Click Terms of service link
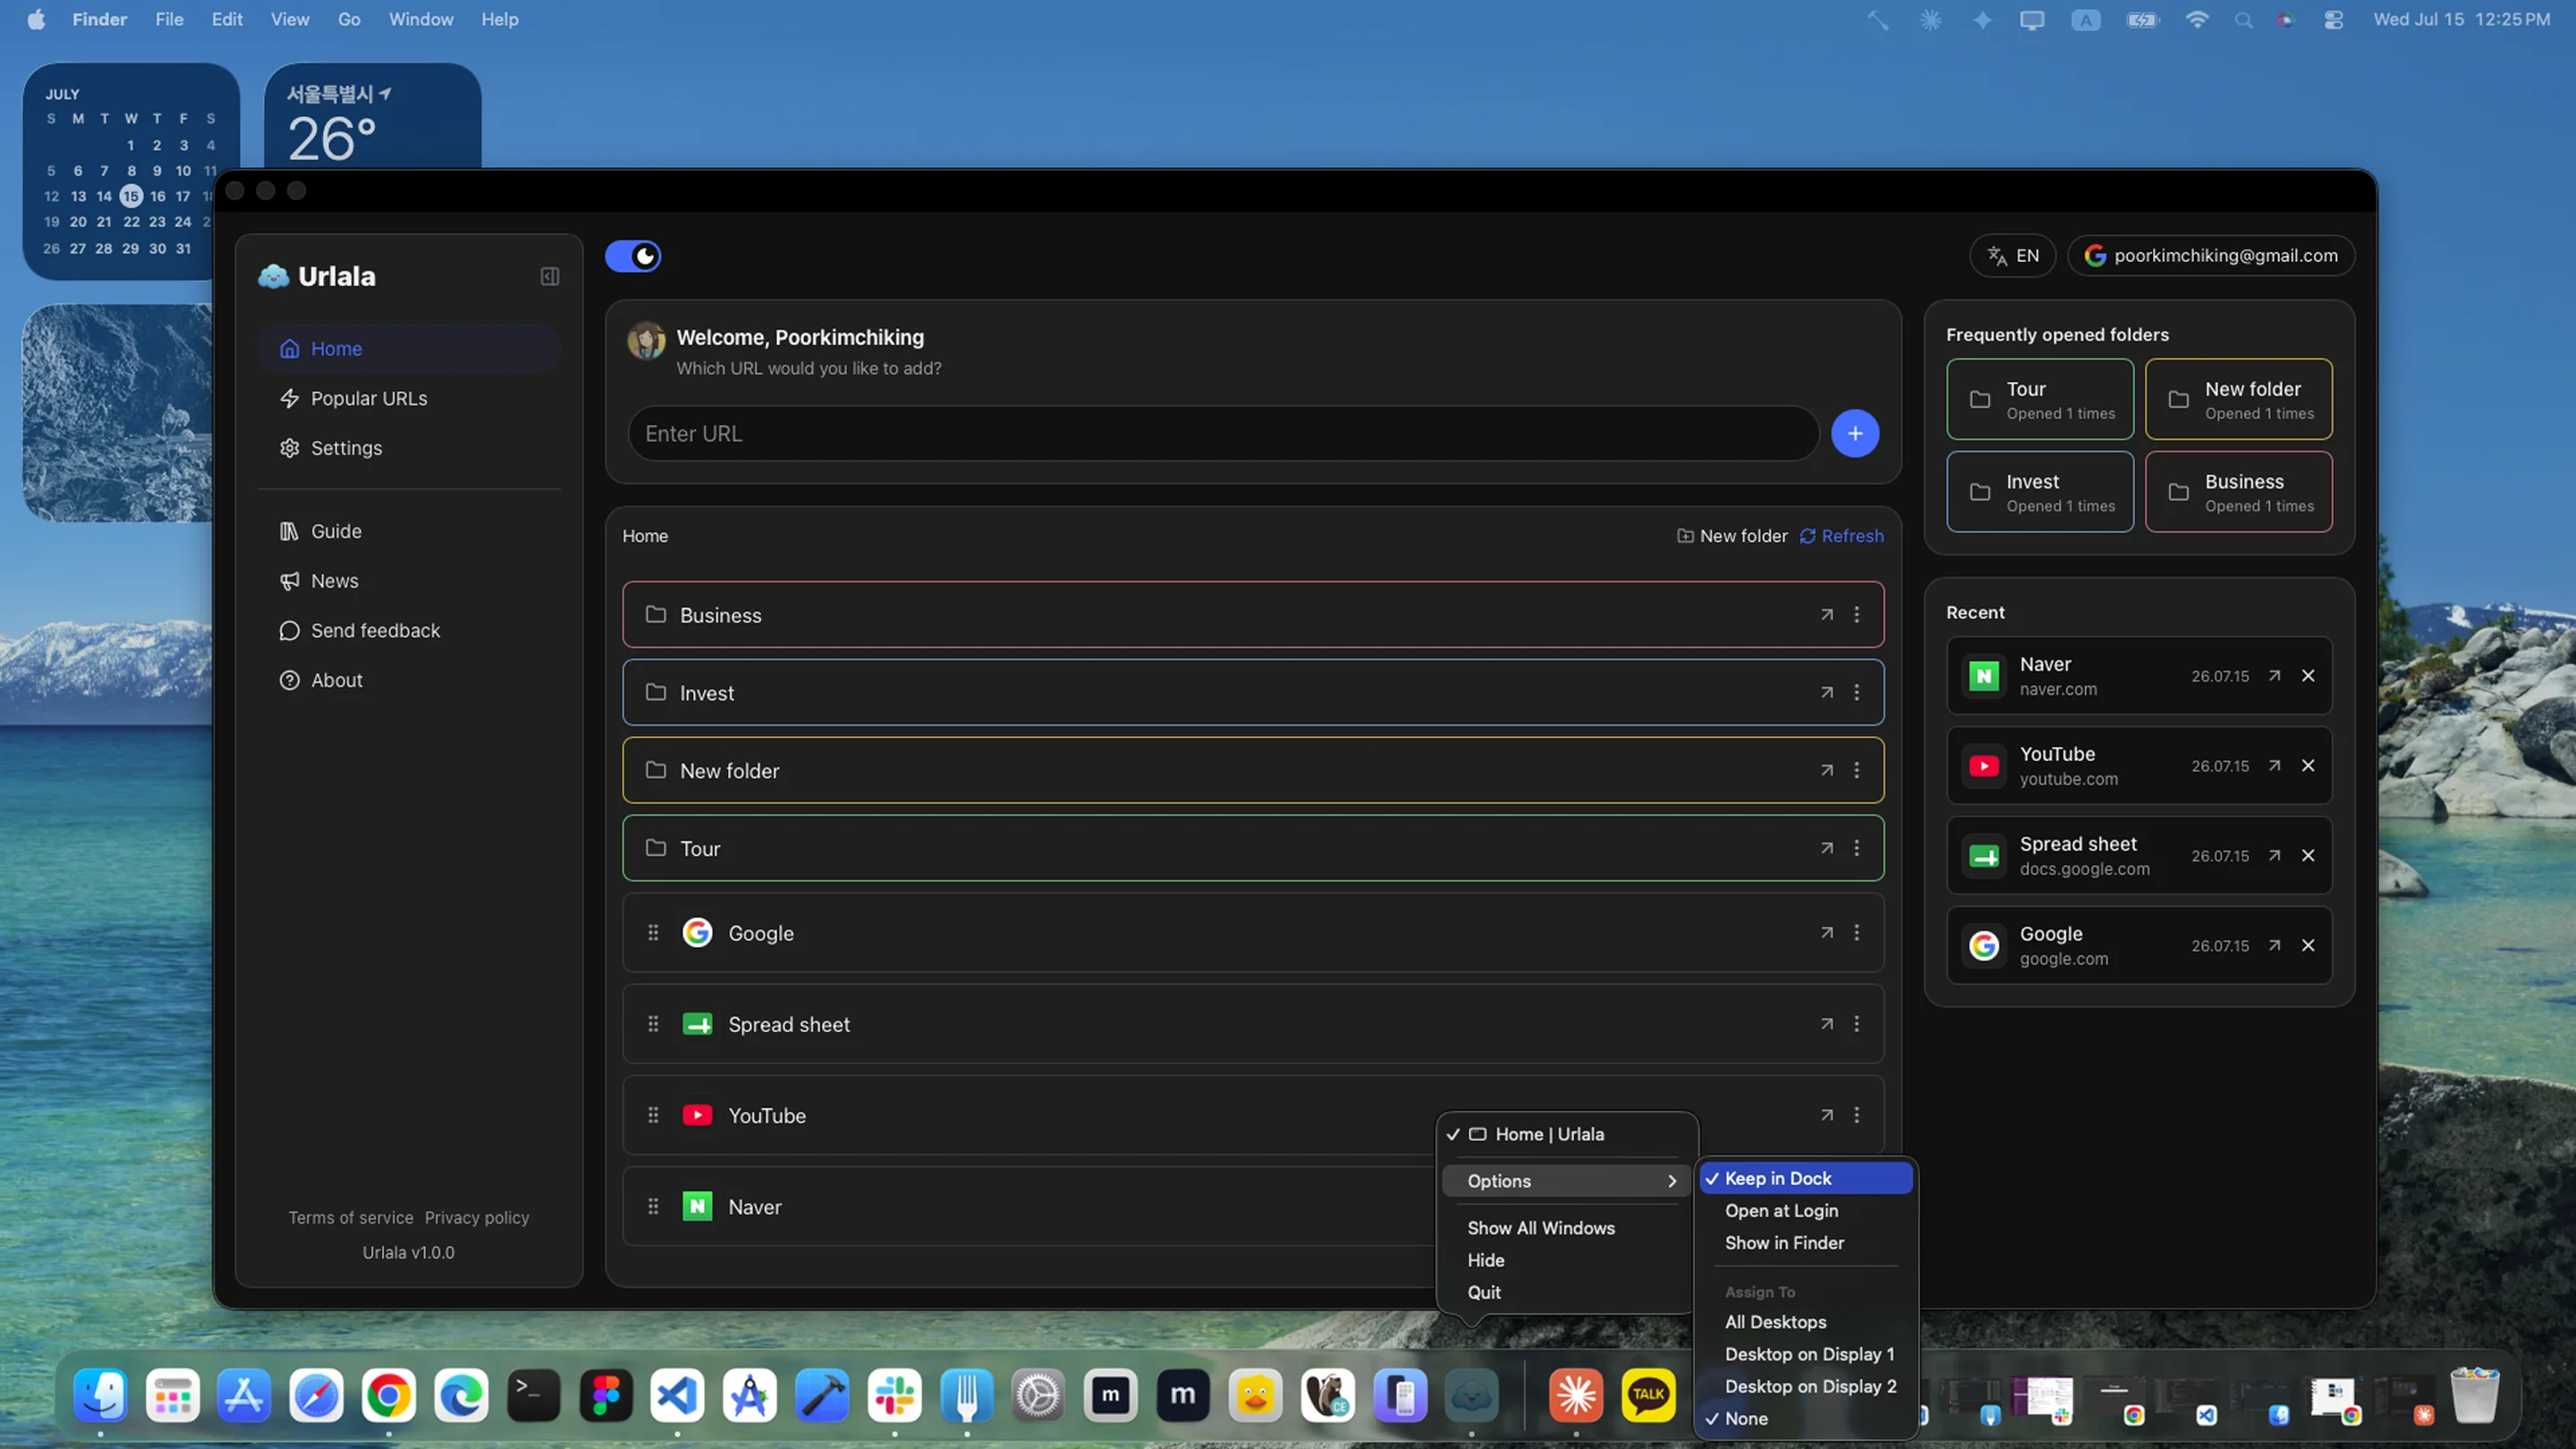 click(351, 1218)
